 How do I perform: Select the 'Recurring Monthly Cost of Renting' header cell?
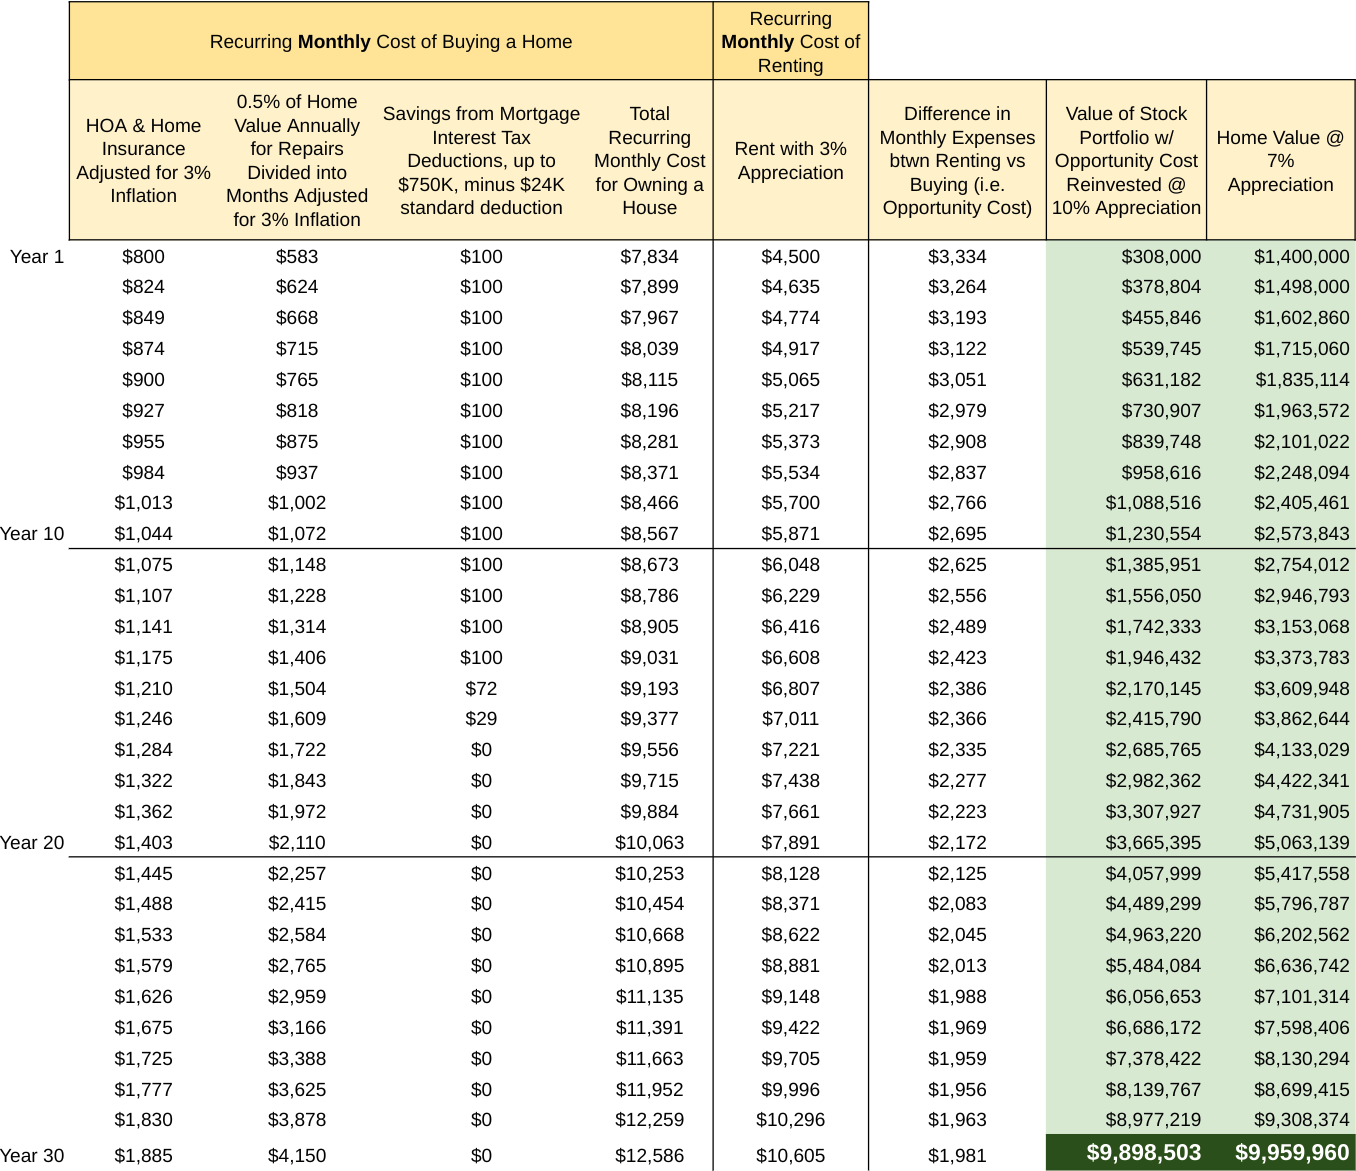790,42
